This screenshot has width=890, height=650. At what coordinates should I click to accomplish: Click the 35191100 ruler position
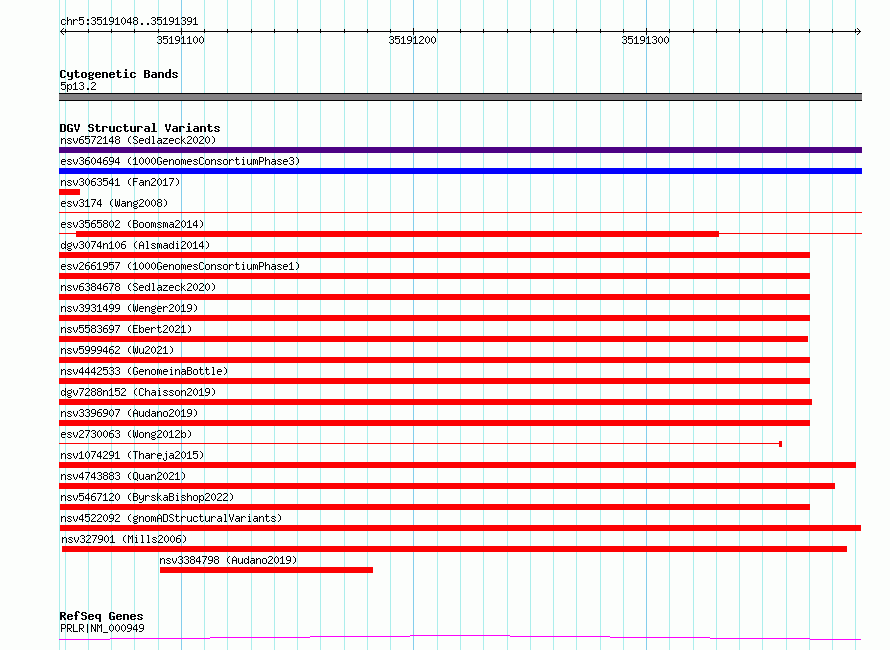point(180,40)
